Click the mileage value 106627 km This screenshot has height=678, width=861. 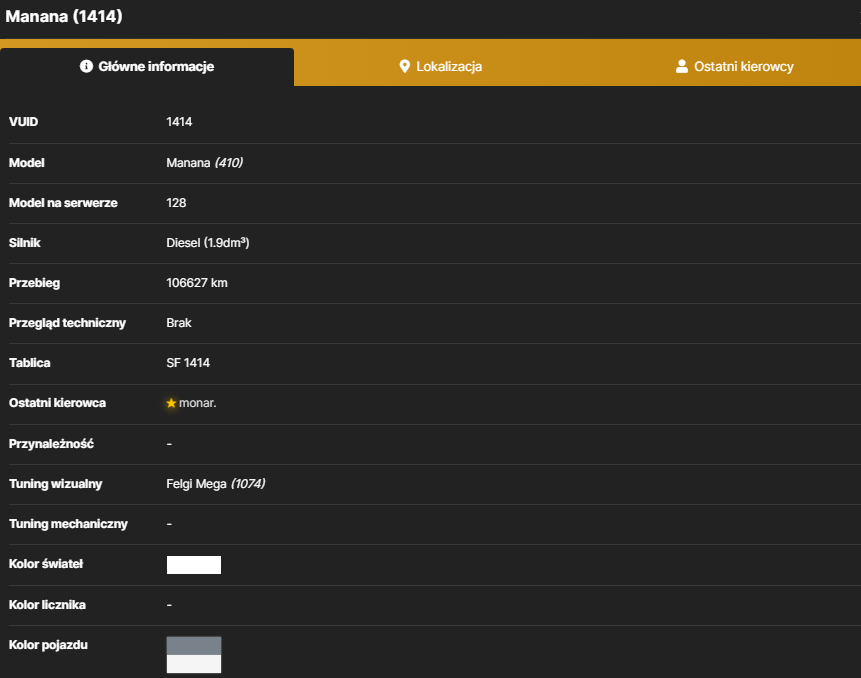click(x=197, y=283)
